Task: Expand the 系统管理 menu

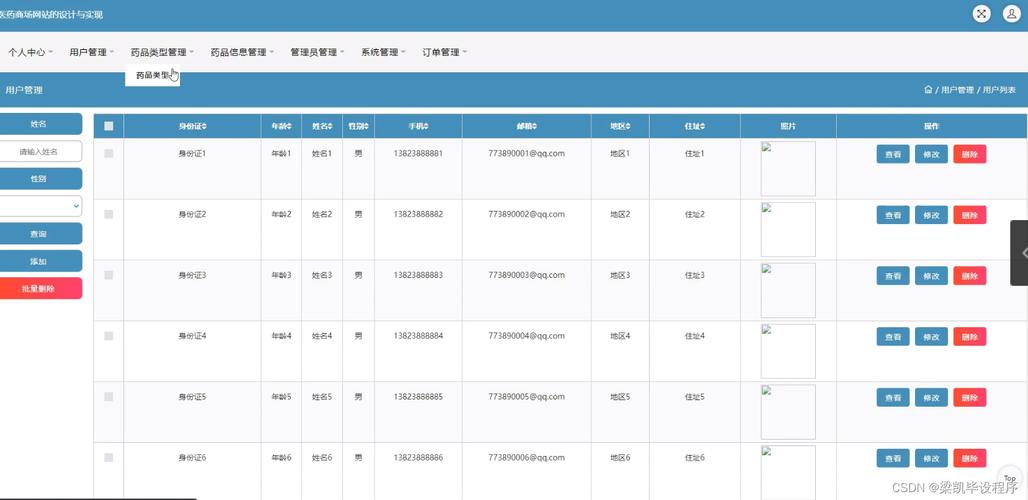Action: click(x=384, y=52)
